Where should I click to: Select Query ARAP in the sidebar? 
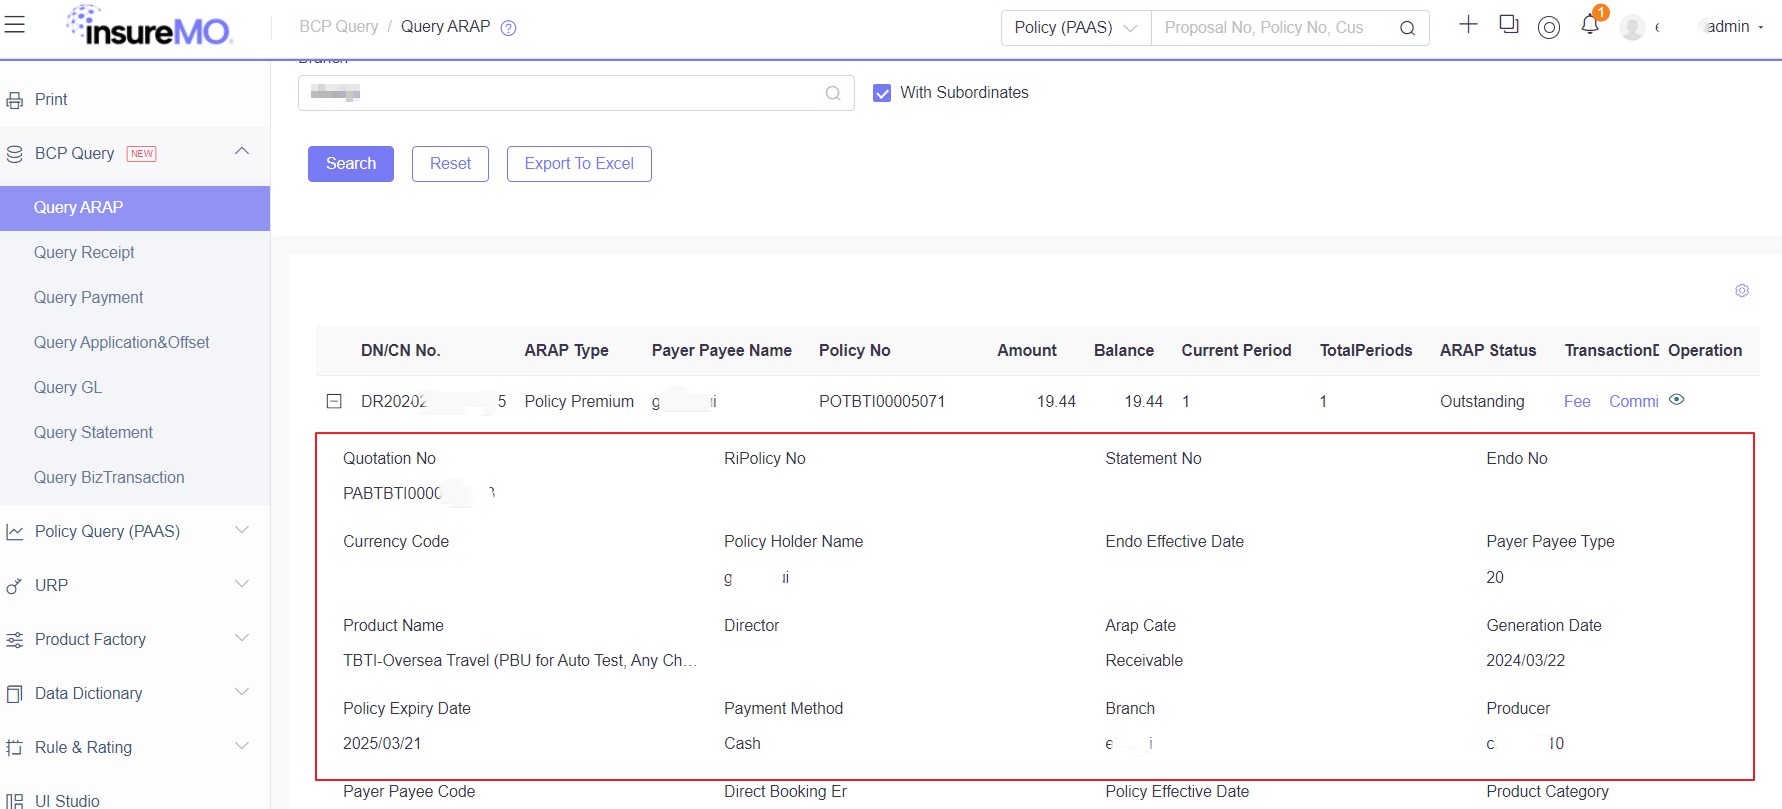(x=135, y=208)
